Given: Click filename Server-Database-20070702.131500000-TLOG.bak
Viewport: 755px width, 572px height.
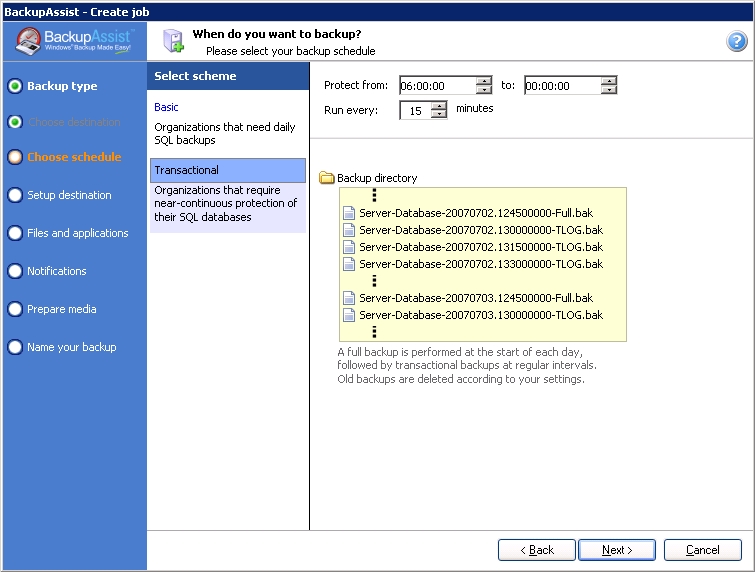Looking at the screenshot, I should (481, 247).
